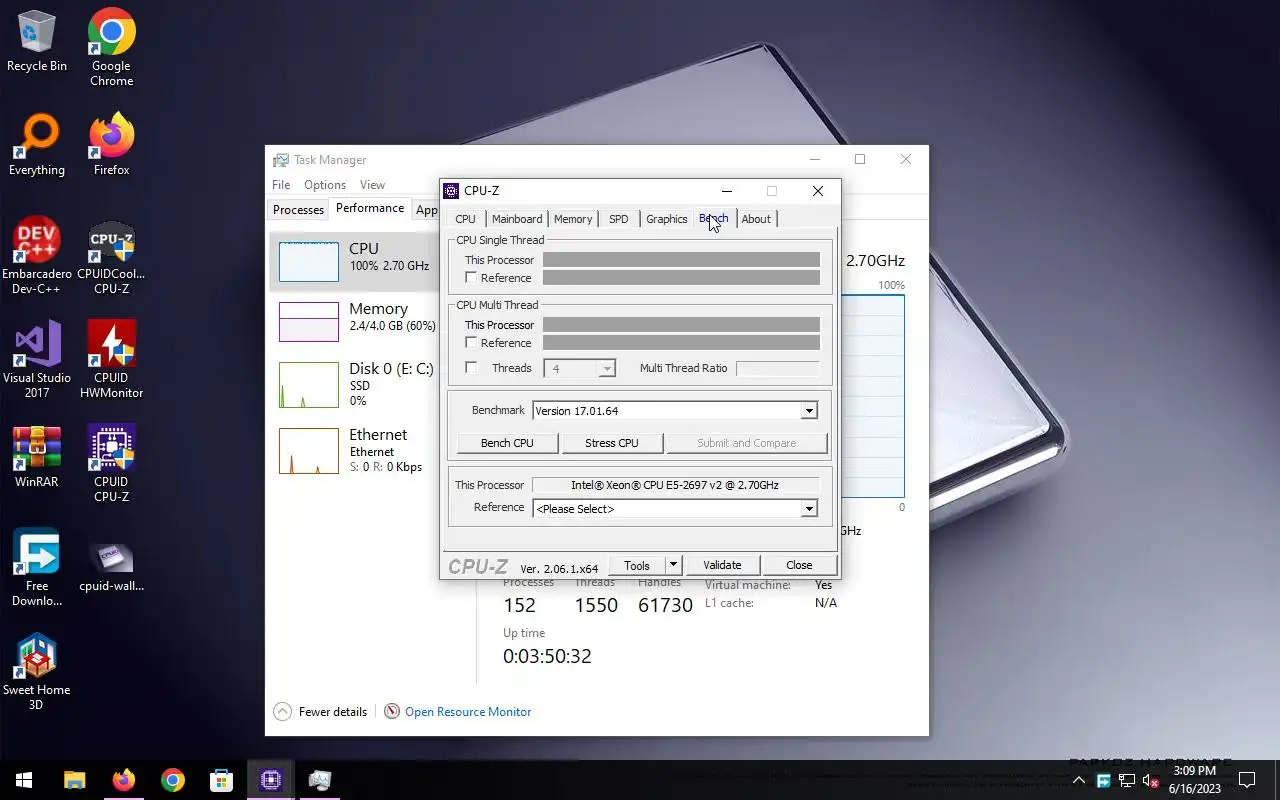This screenshot has height=800, width=1280.
Task: Select Visual Studio 2017 desktop icon
Action: [37, 360]
